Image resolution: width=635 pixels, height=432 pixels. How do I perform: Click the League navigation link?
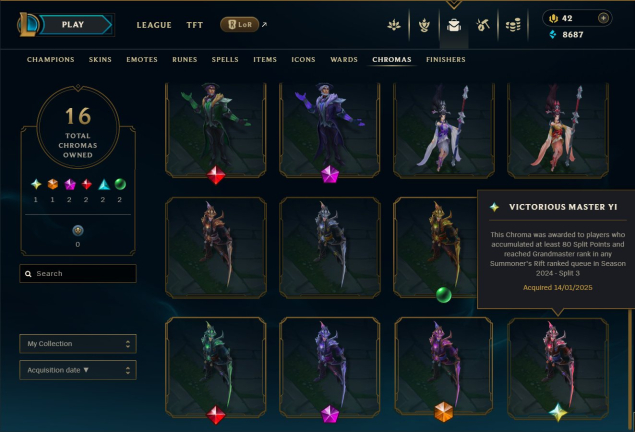(154, 25)
